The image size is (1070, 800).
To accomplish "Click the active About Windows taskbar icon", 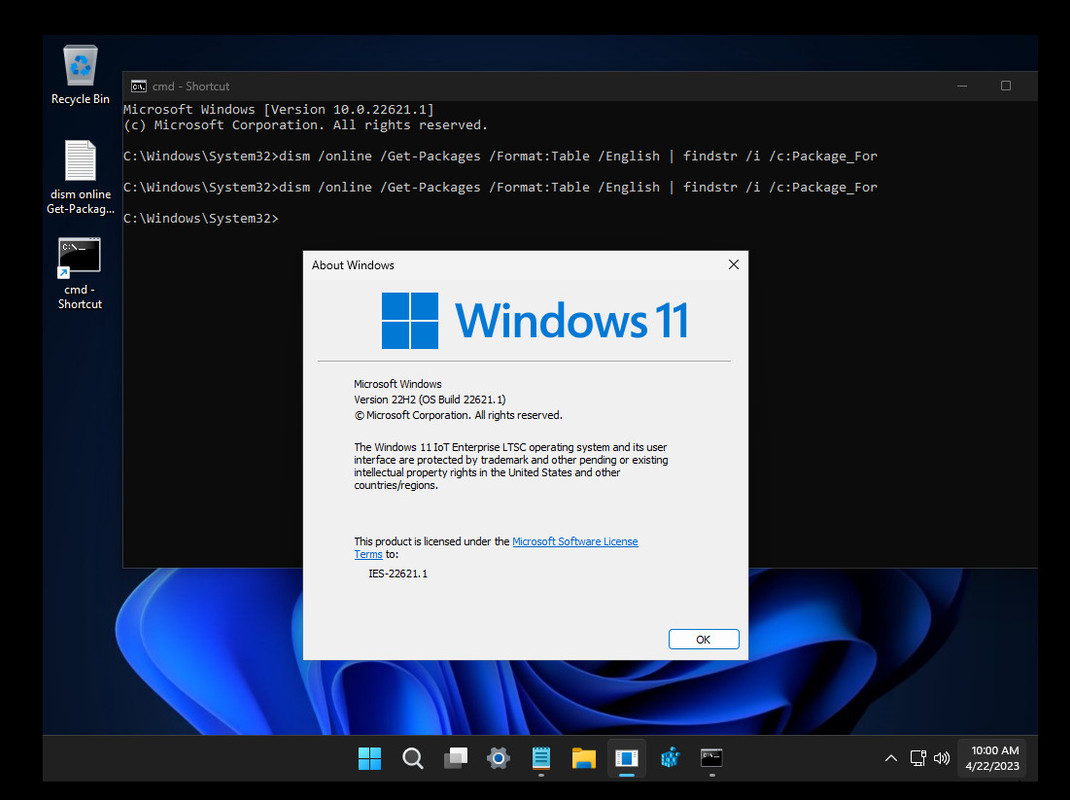I will (x=626, y=758).
